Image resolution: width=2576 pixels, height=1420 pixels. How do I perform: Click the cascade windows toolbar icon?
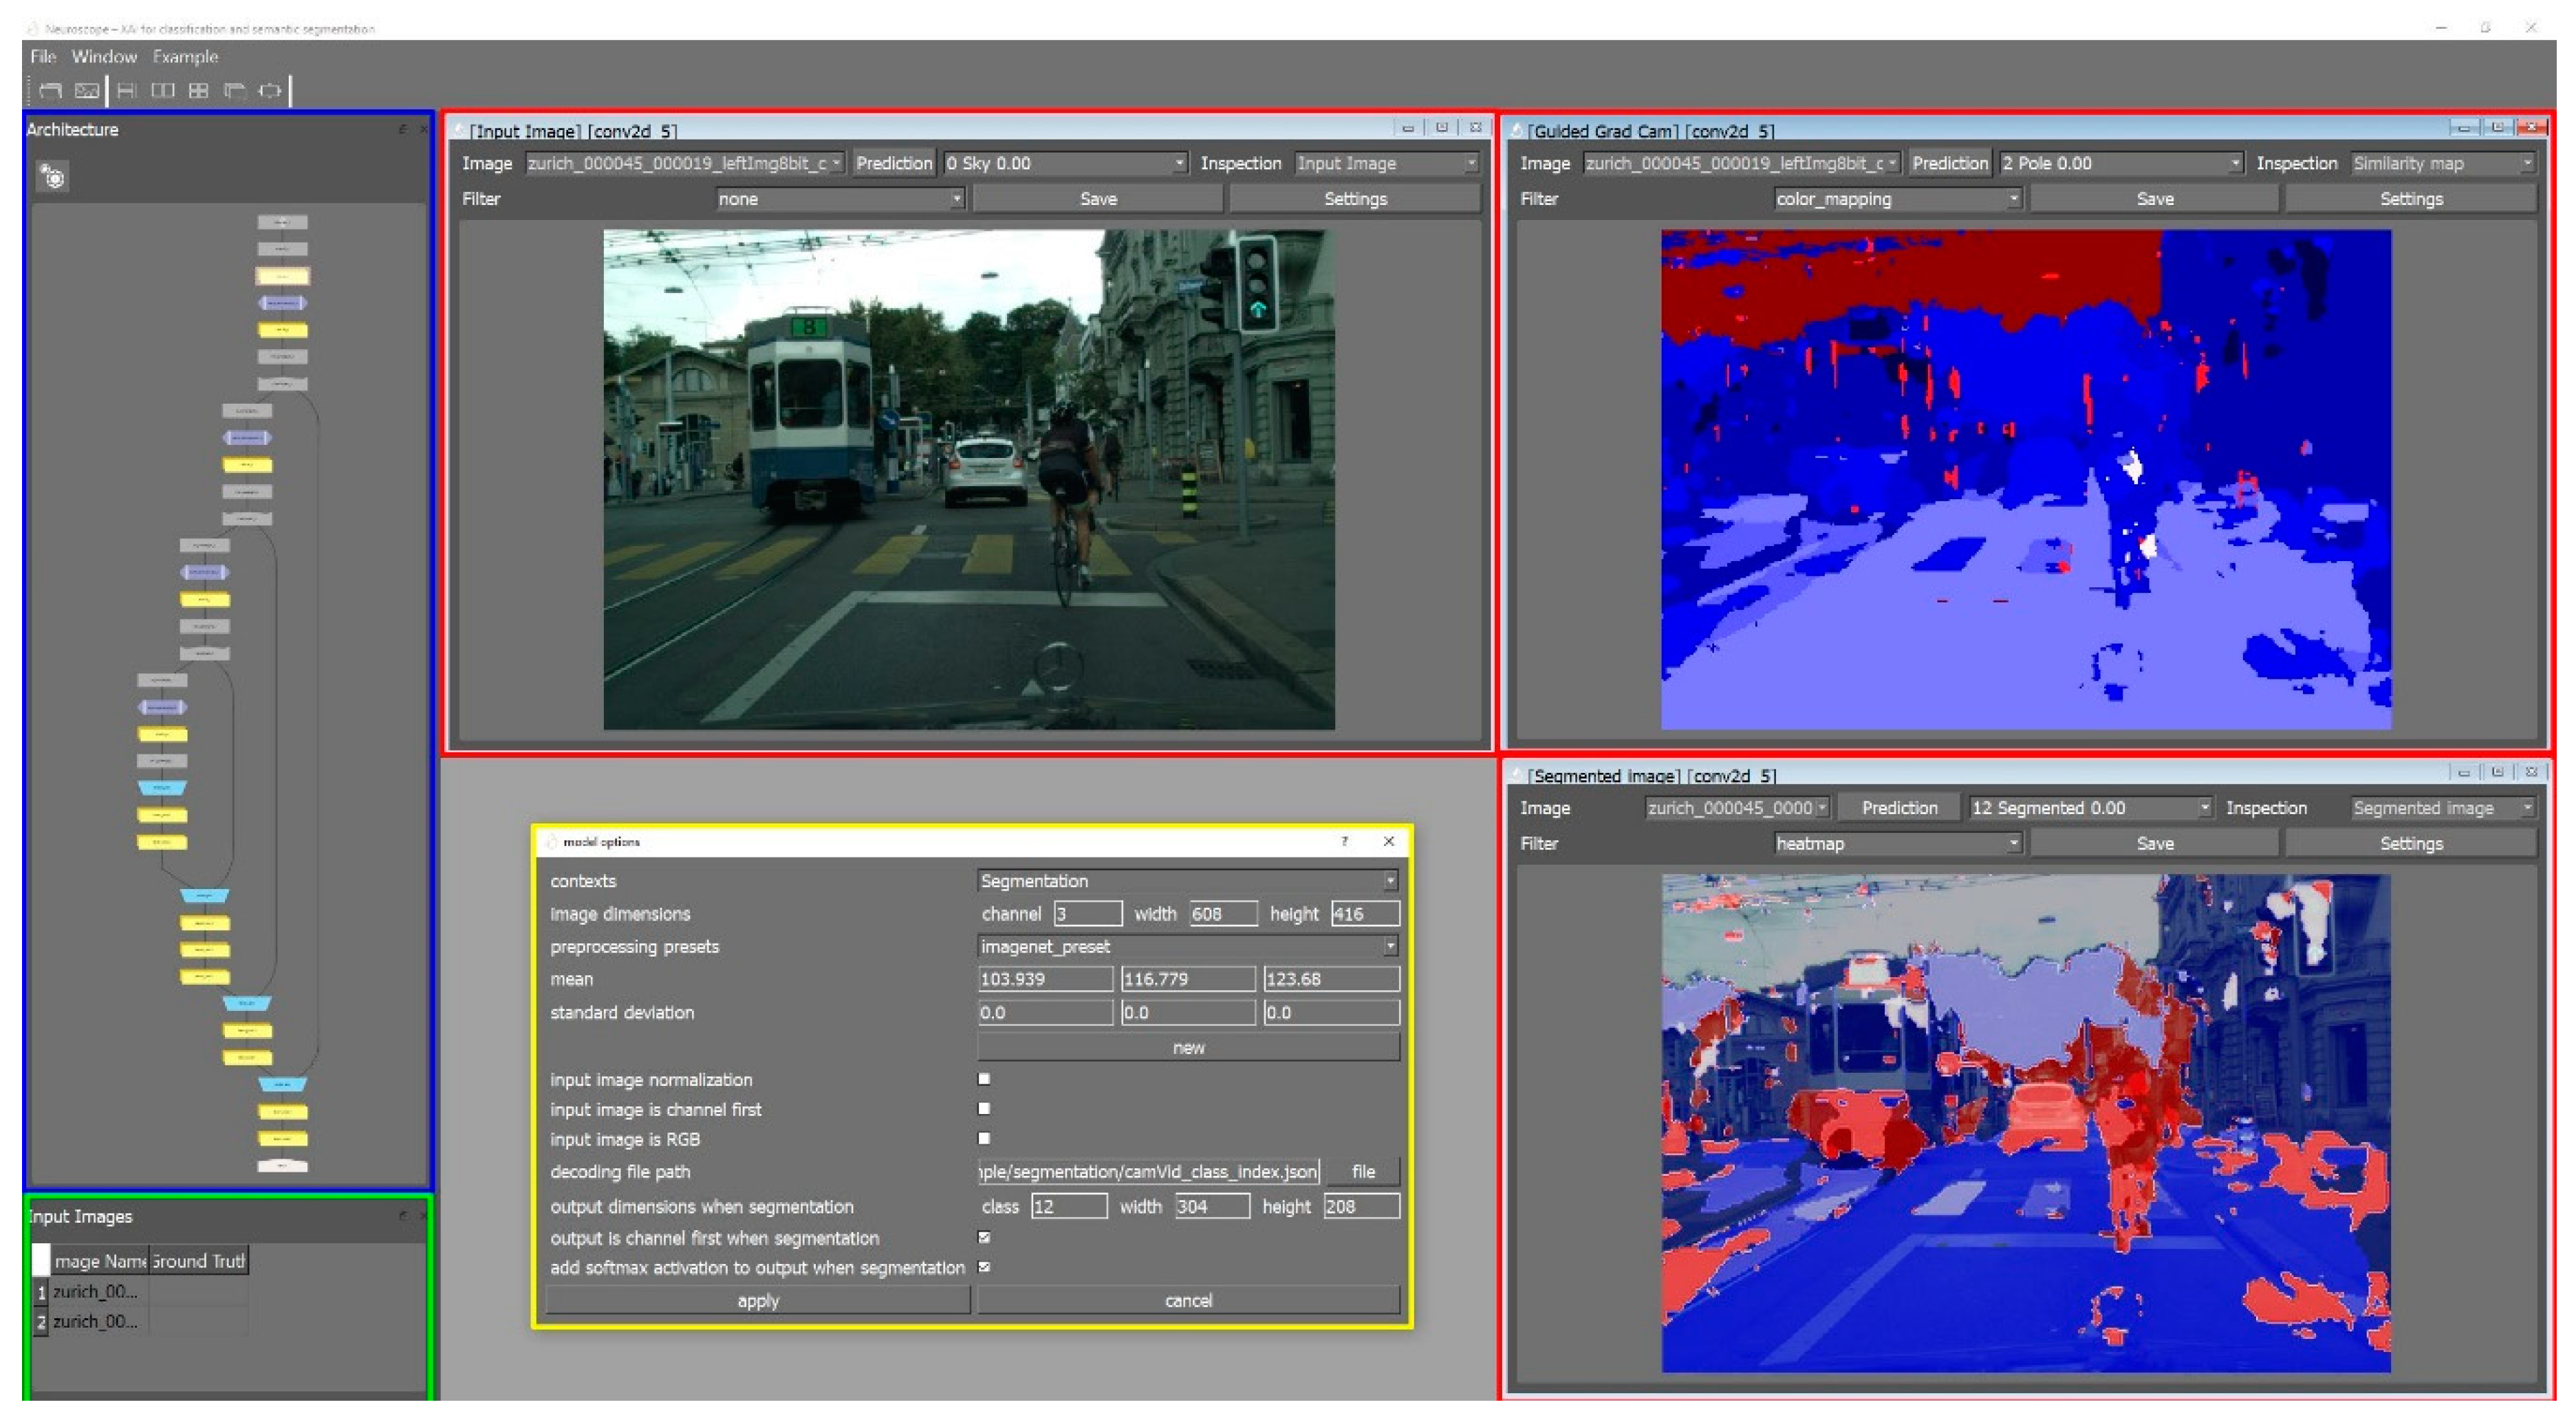pos(235,91)
